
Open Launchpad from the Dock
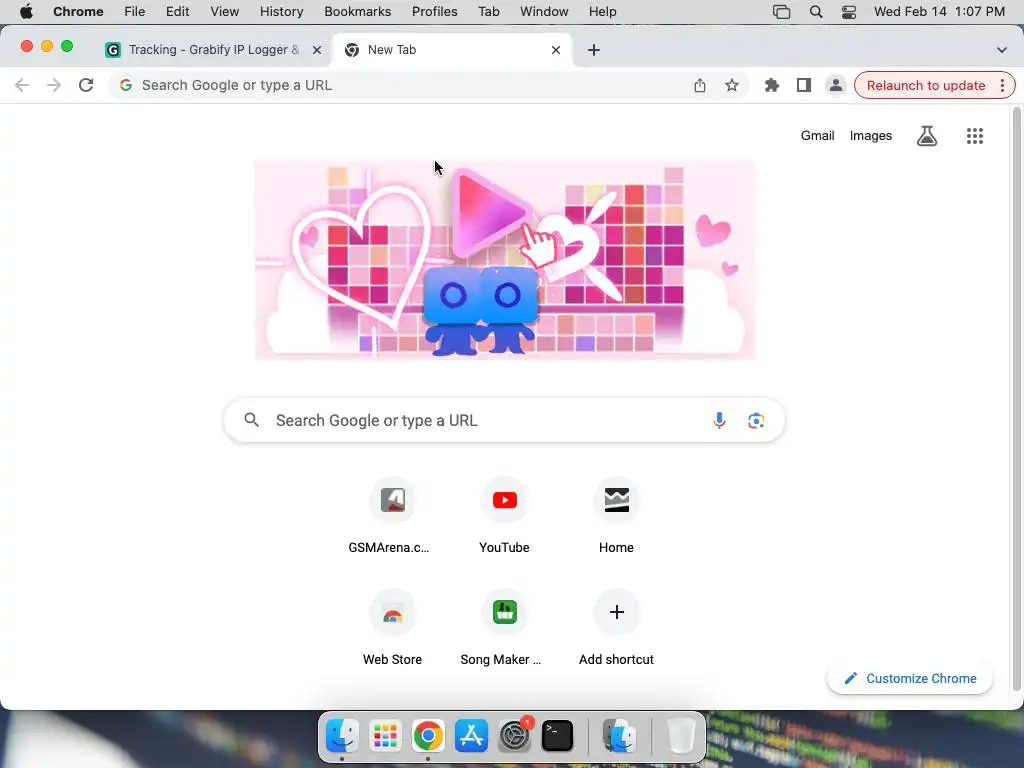point(385,736)
